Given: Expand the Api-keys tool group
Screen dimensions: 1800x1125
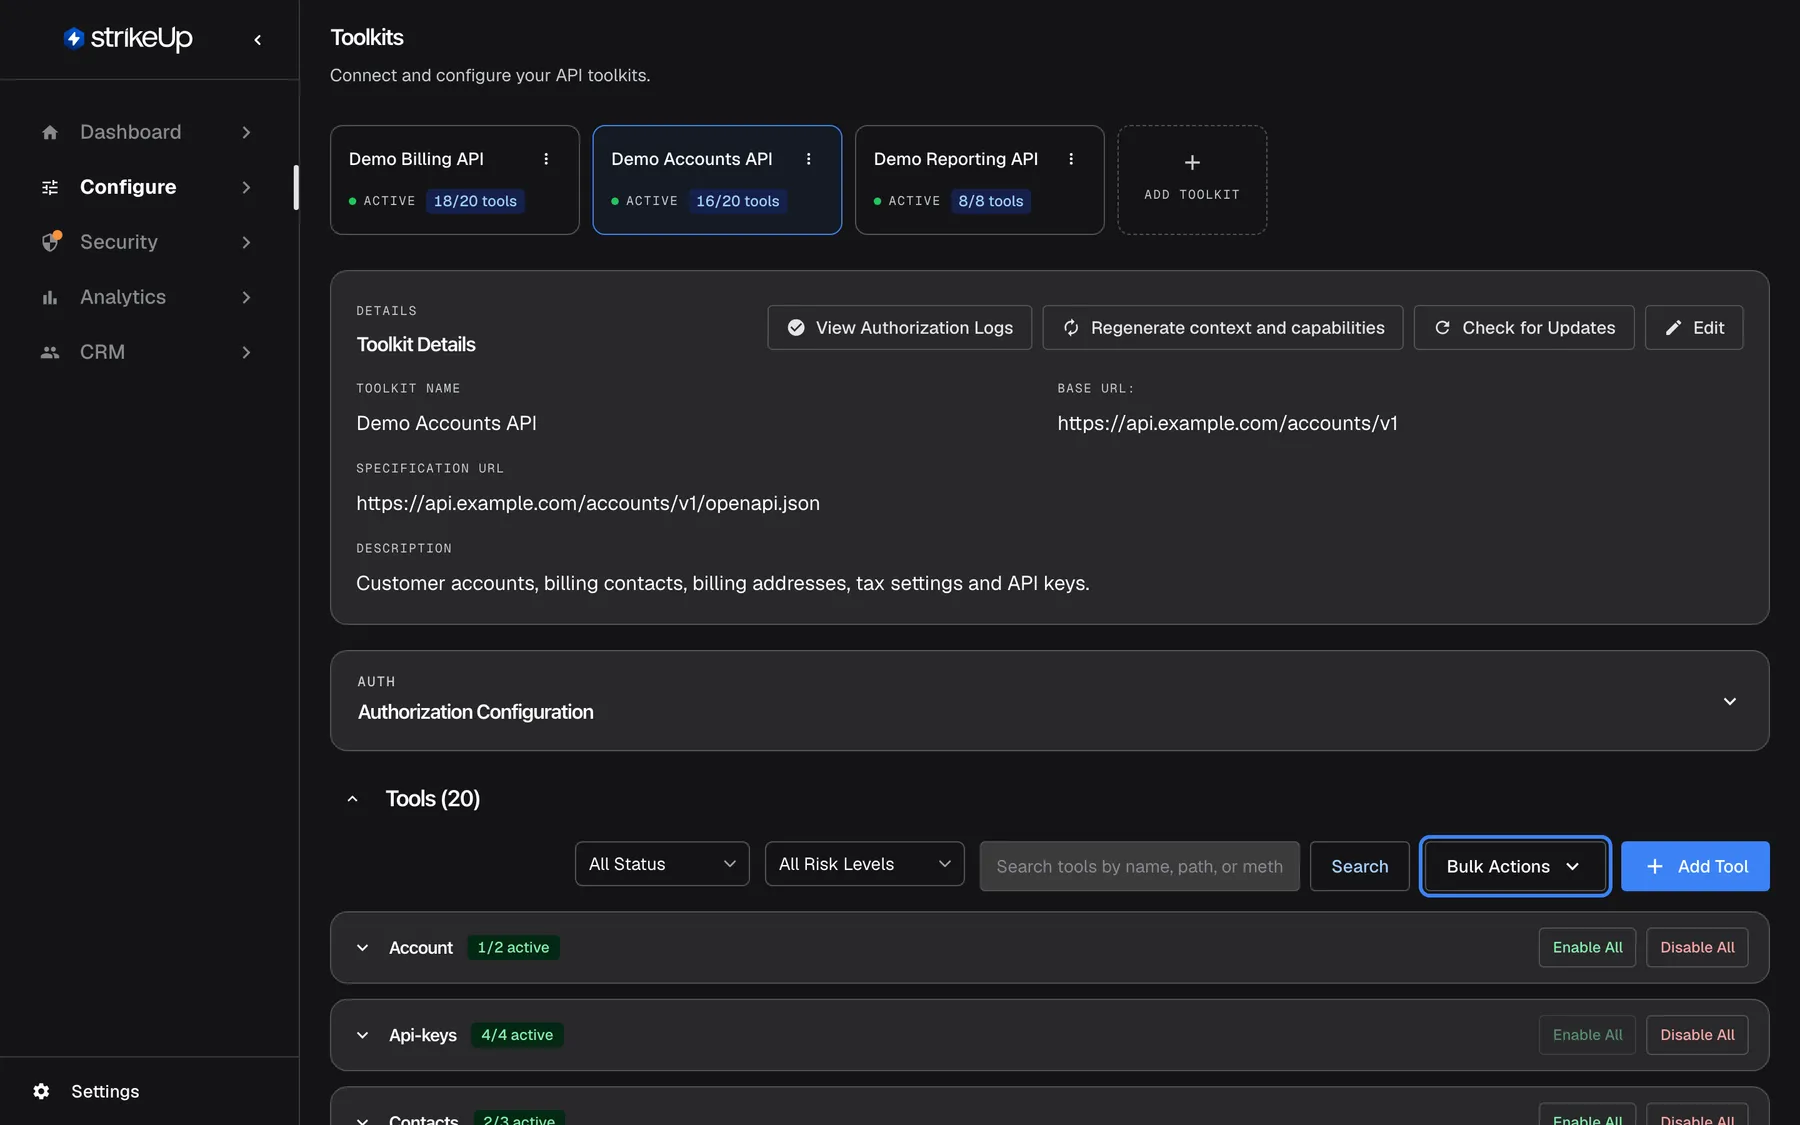Looking at the screenshot, I should coord(363,1035).
